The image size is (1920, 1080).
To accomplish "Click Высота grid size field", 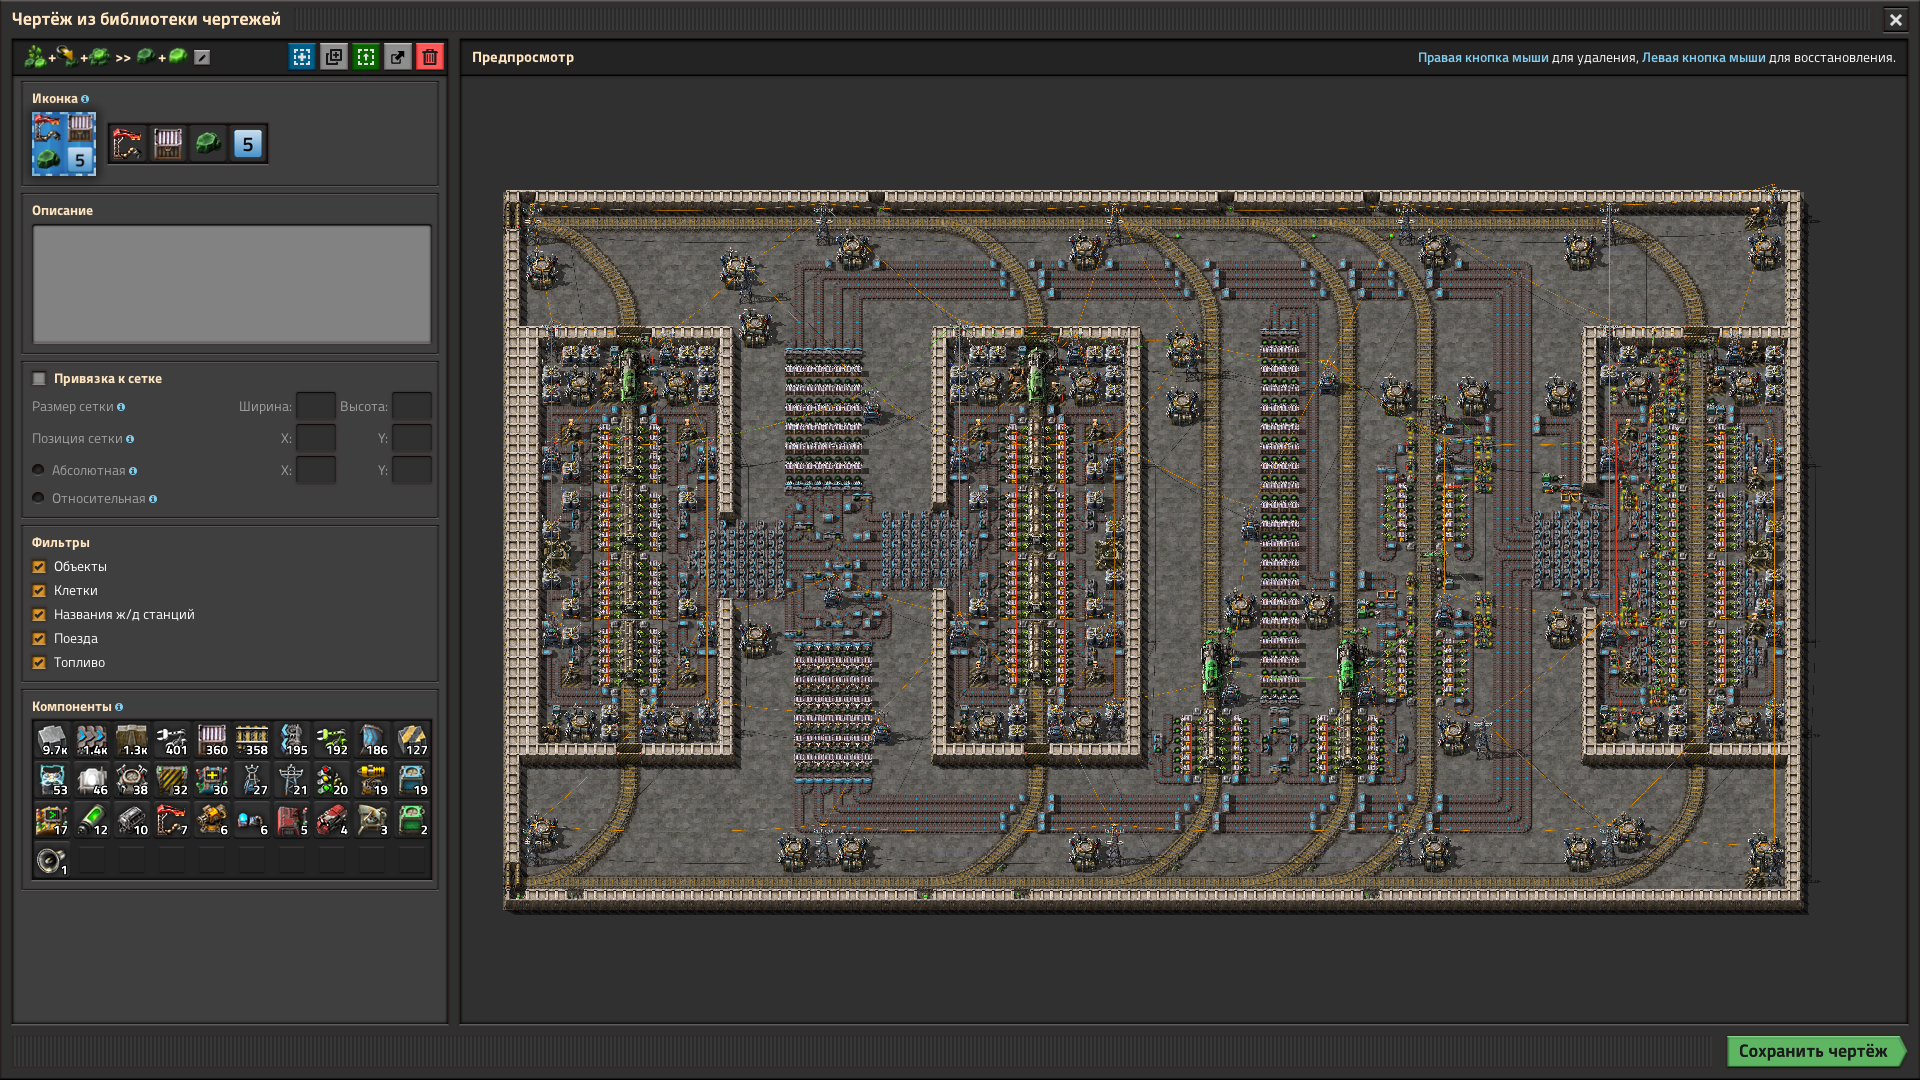I will [412, 406].
